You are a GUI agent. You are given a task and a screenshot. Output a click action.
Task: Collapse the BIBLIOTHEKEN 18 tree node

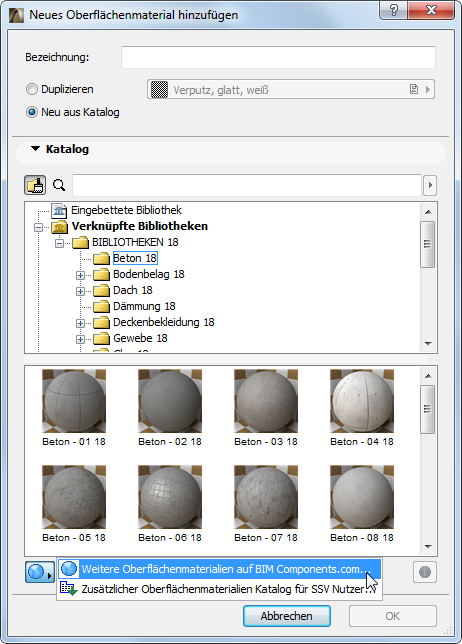coord(60,243)
